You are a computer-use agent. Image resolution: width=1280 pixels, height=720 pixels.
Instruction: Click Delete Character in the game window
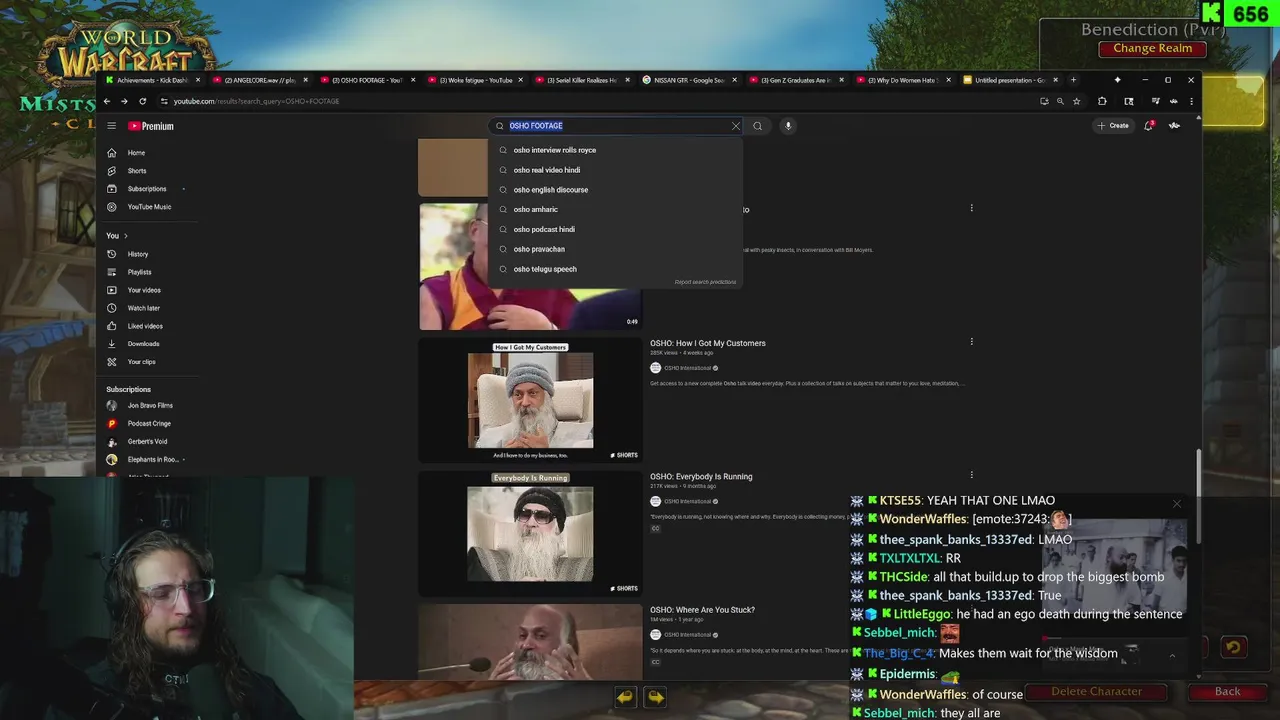pyautogui.click(x=1096, y=691)
